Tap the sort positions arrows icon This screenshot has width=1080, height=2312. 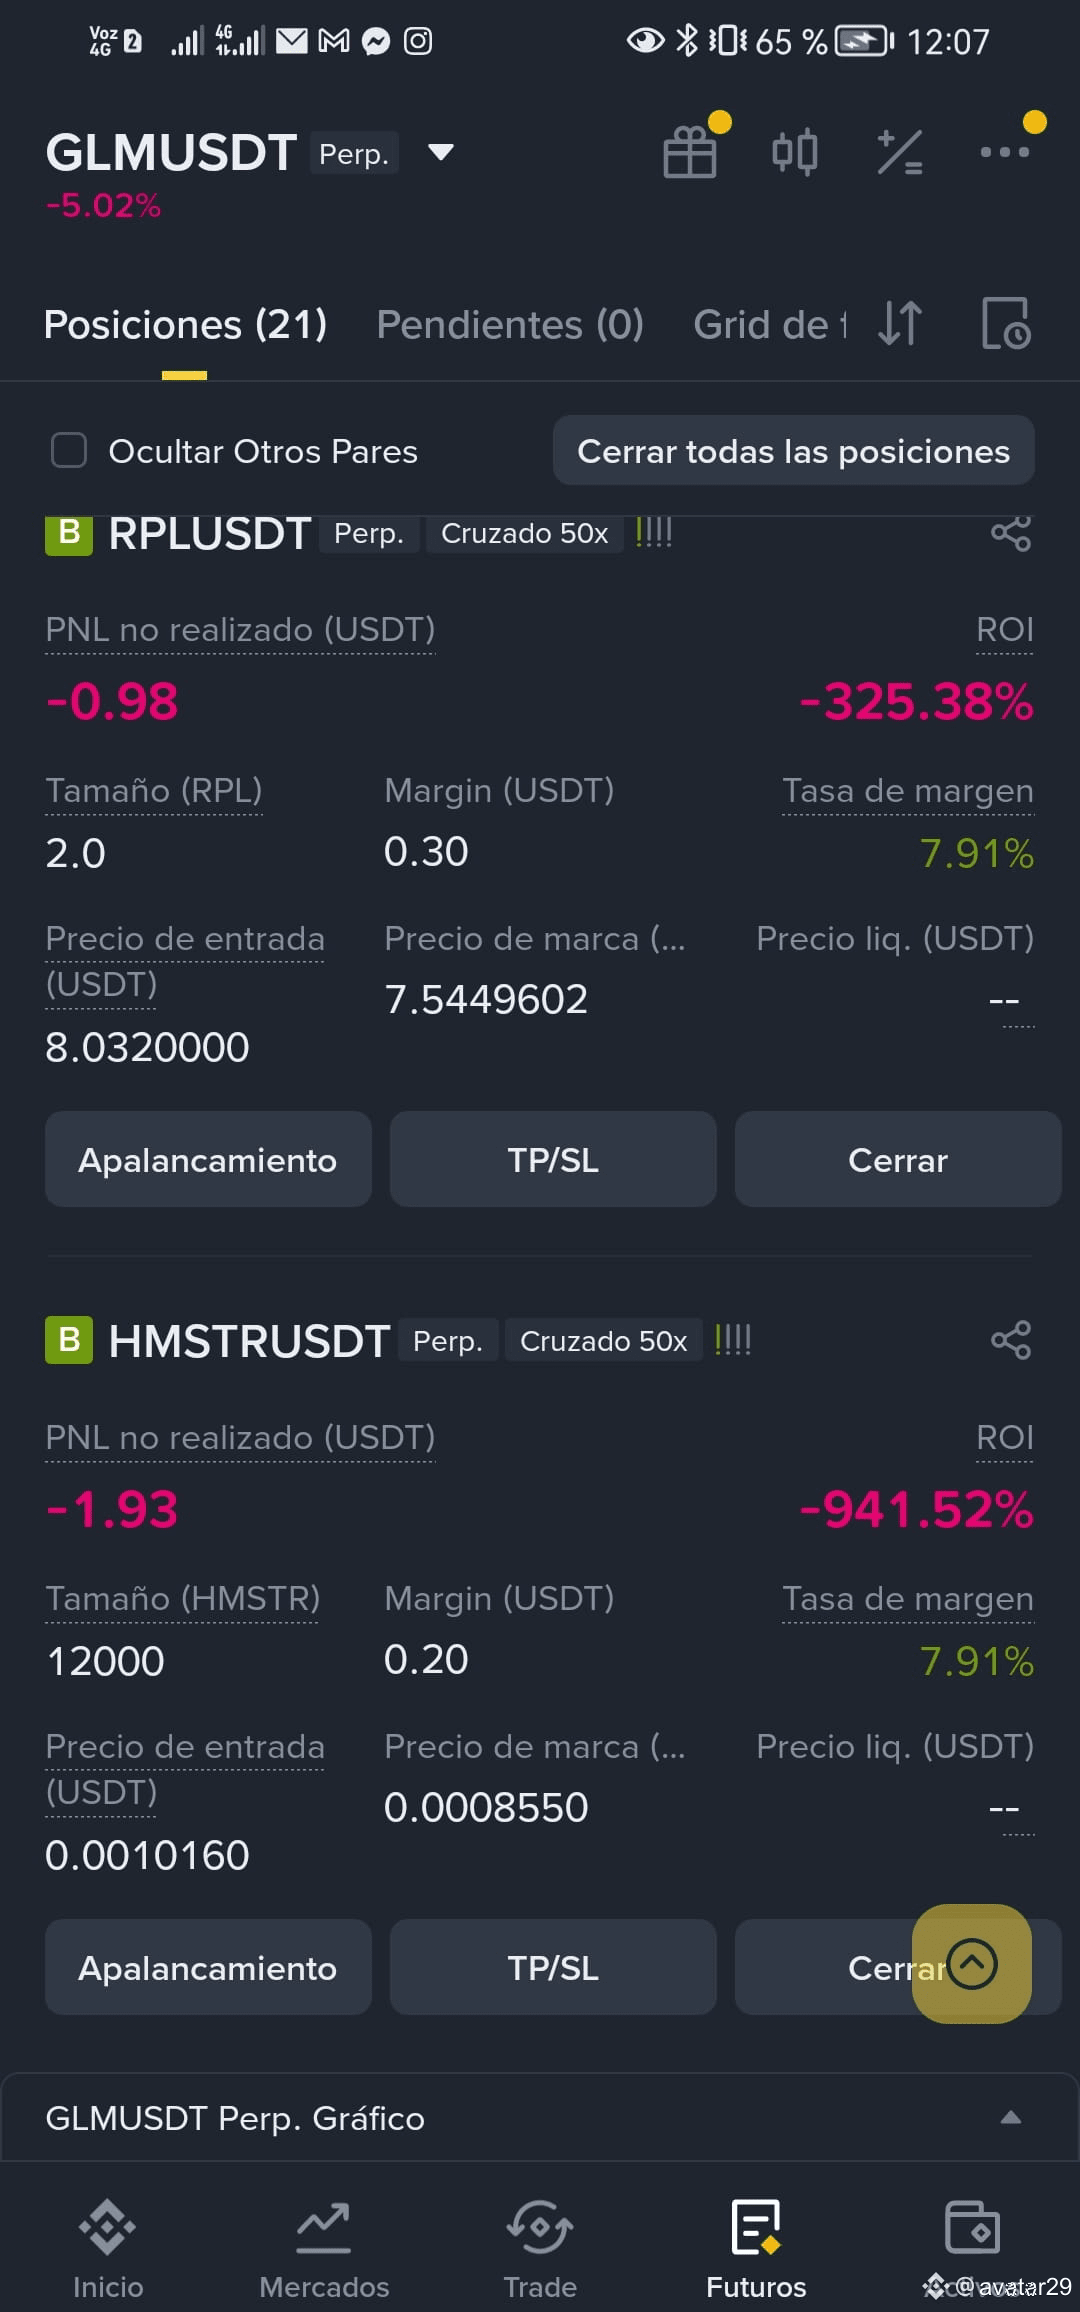(900, 323)
